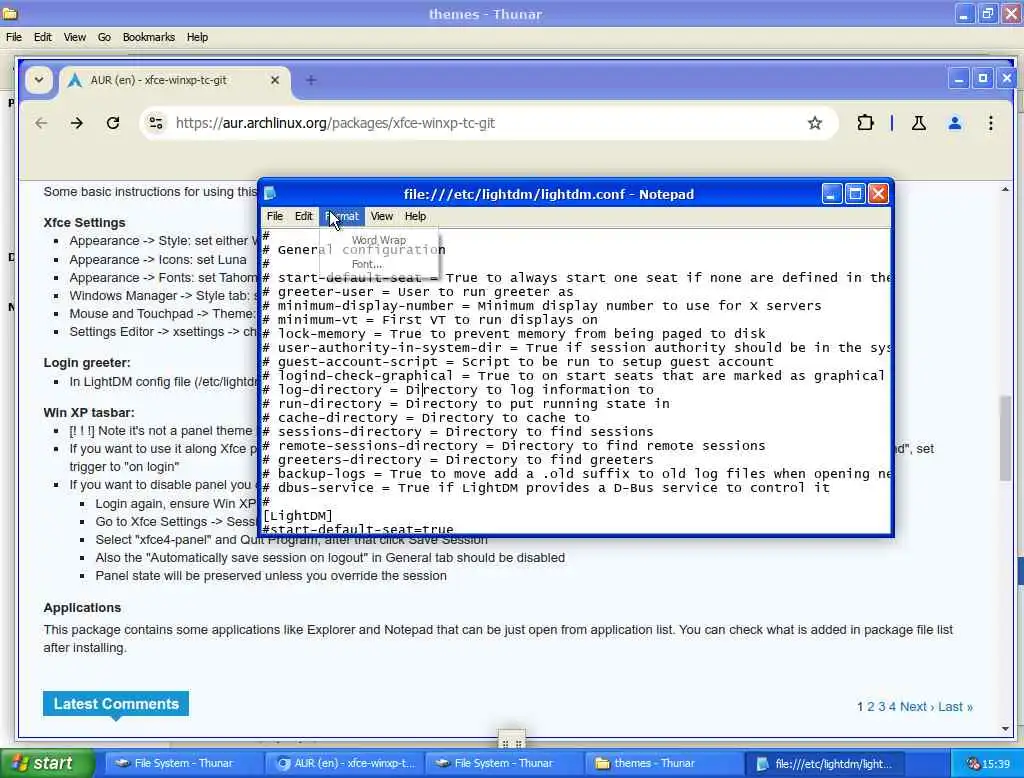
Task: Go forward in the browser
Action: pos(77,123)
